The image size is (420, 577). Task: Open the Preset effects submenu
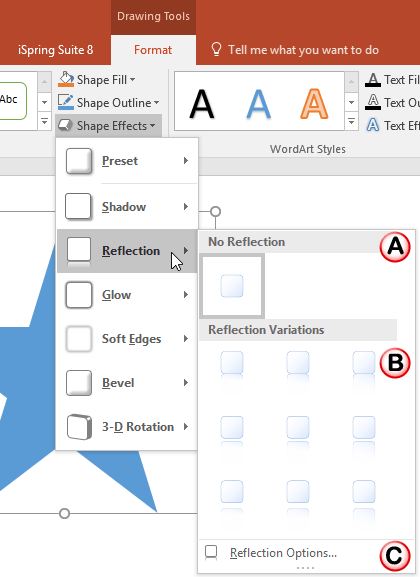[127, 161]
